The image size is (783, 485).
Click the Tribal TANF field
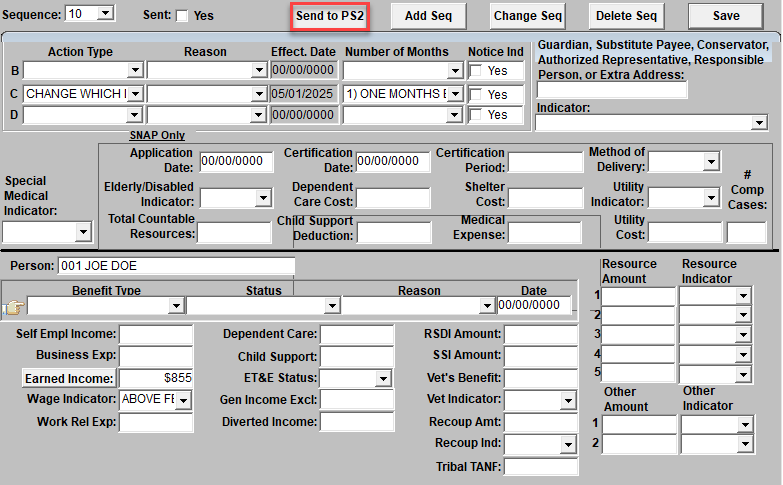[541, 467]
